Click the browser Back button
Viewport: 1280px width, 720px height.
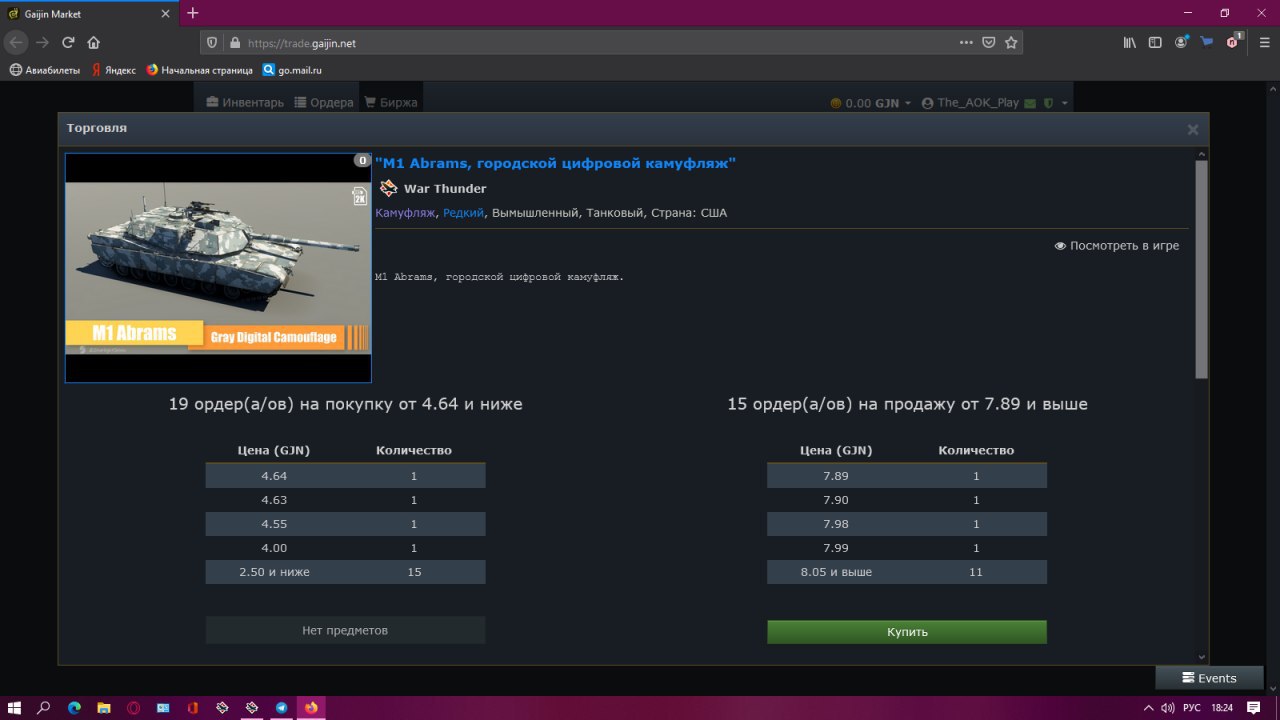click(x=16, y=43)
